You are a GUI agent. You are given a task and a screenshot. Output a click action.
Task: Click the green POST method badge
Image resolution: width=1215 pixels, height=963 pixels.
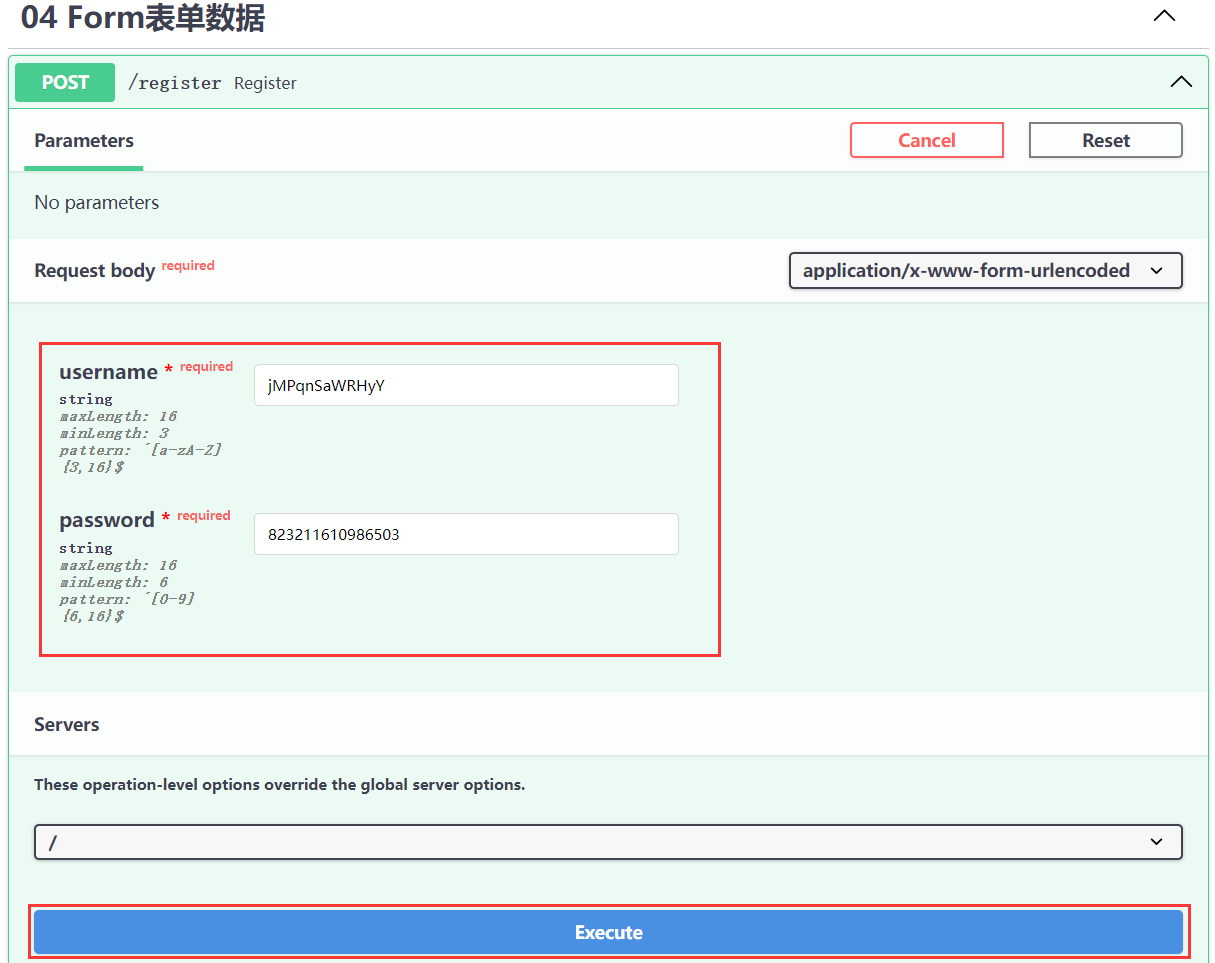65,83
